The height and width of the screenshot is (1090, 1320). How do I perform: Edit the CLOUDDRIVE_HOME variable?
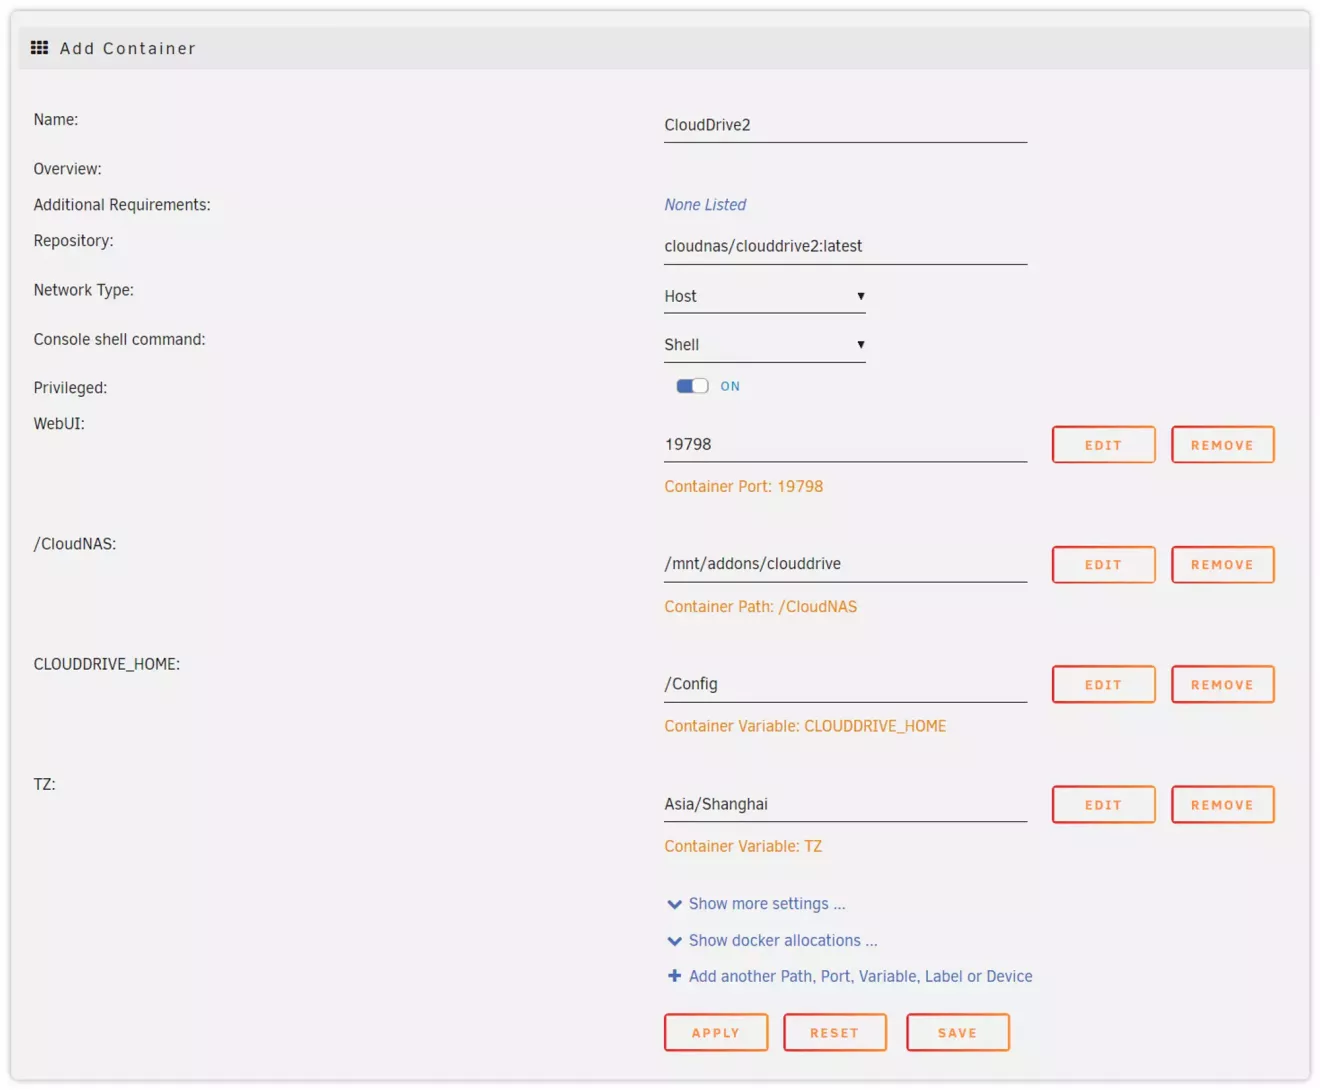[x=1104, y=685]
